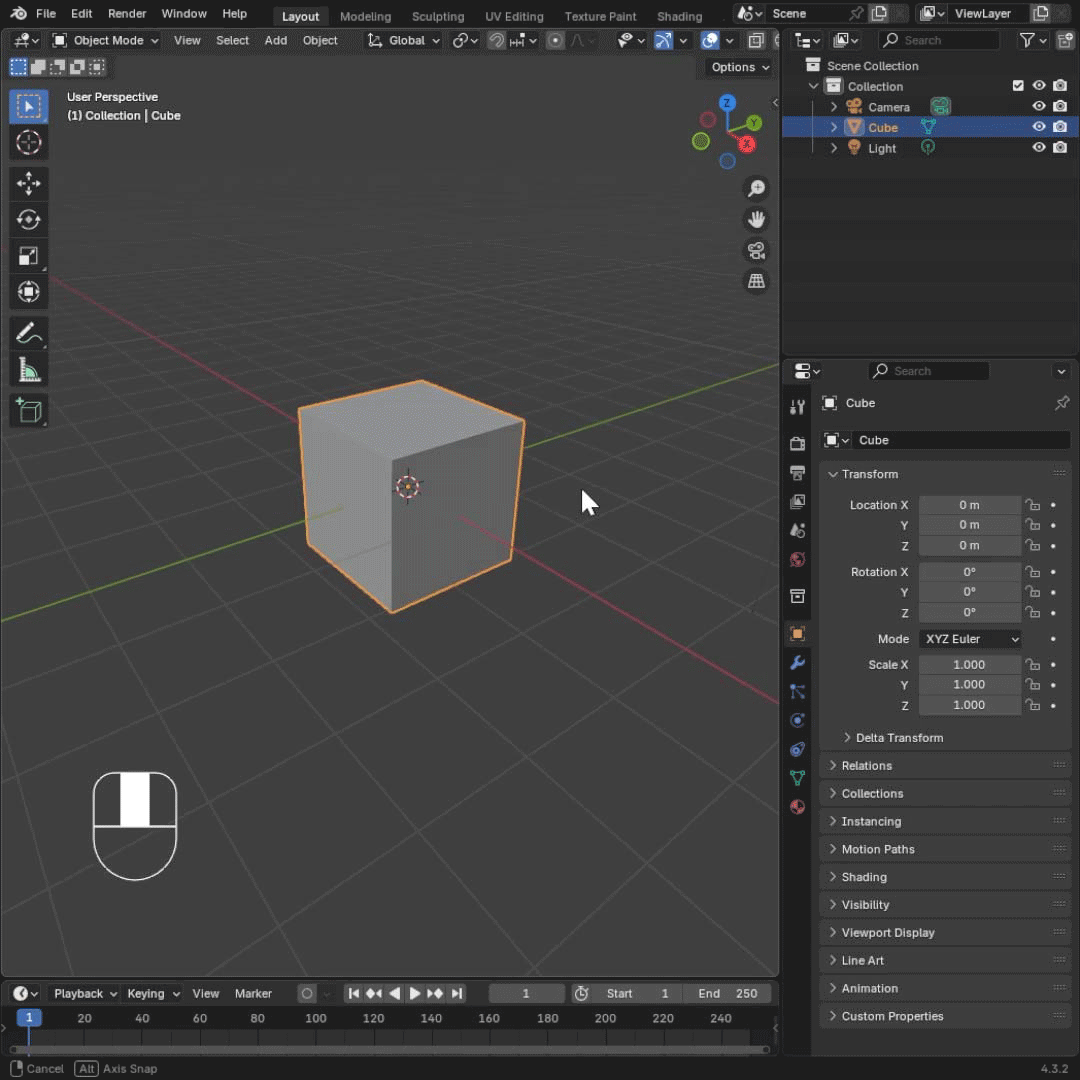The width and height of the screenshot is (1080, 1080).
Task: Click the End frame field
Action: (x=728, y=993)
